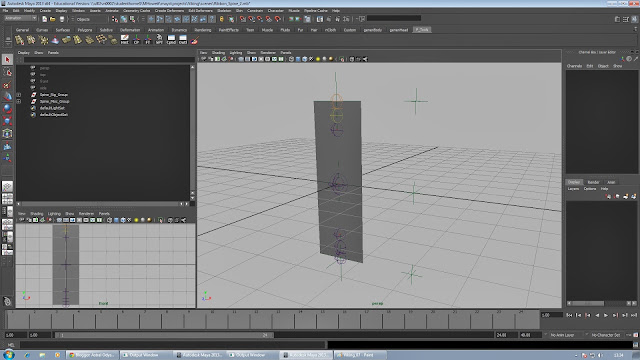Toggle visibility of side camera in Outliner

33,88
